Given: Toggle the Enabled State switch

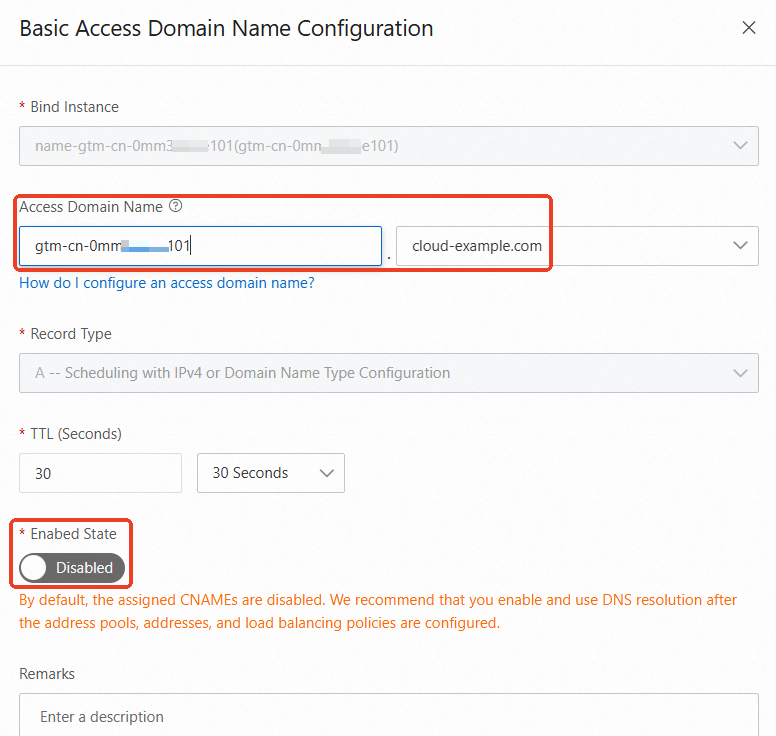Looking at the screenshot, I should pyautogui.click(x=72, y=568).
